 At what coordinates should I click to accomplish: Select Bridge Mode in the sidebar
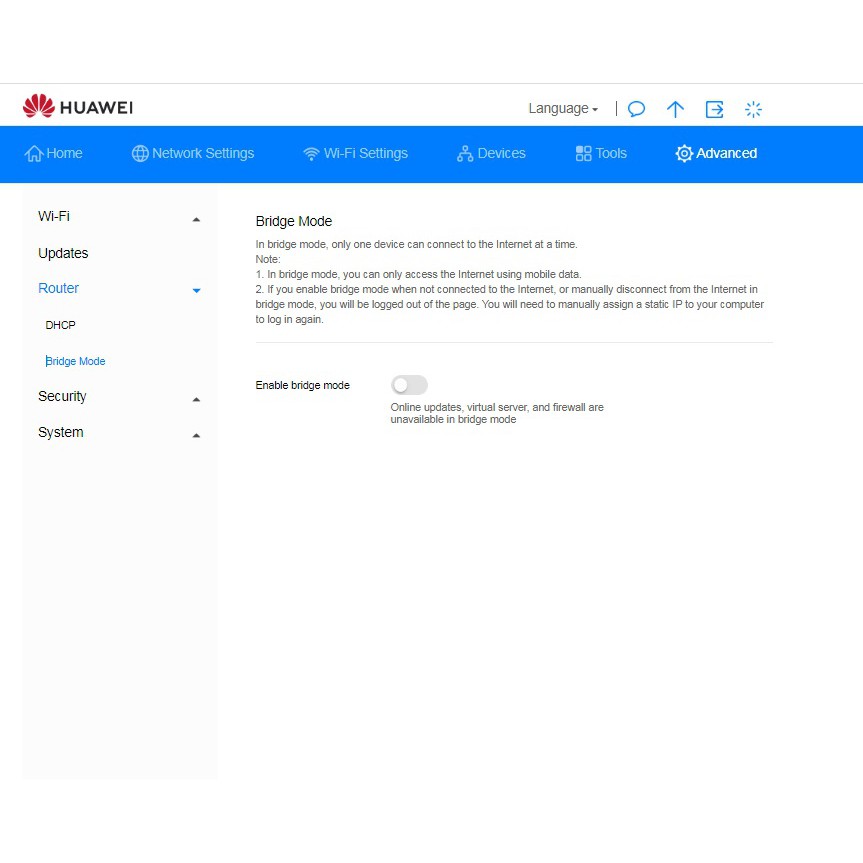(75, 361)
